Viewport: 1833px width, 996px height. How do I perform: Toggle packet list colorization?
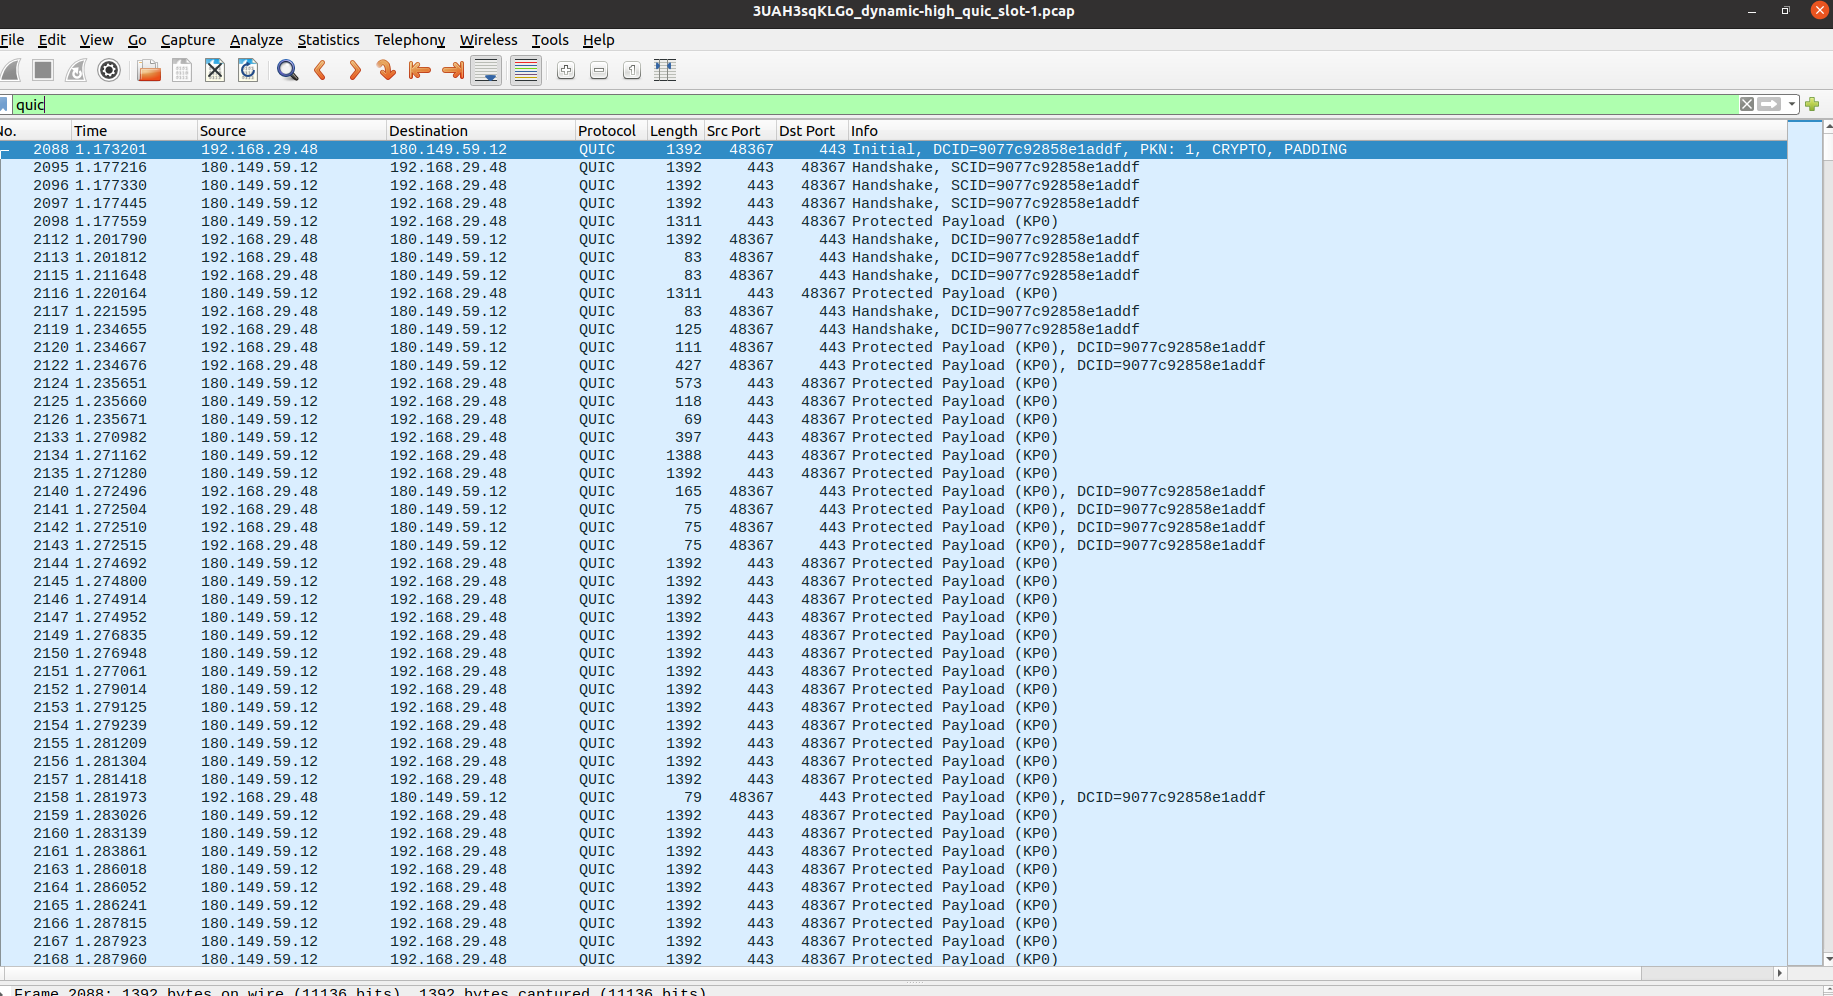click(525, 70)
